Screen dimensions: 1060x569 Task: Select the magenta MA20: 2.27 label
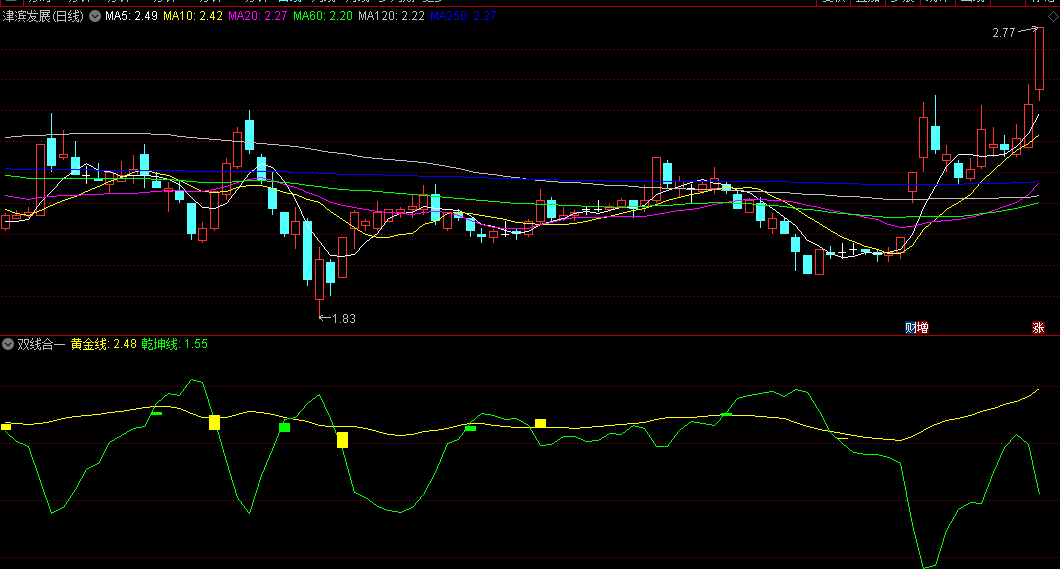click(x=258, y=16)
